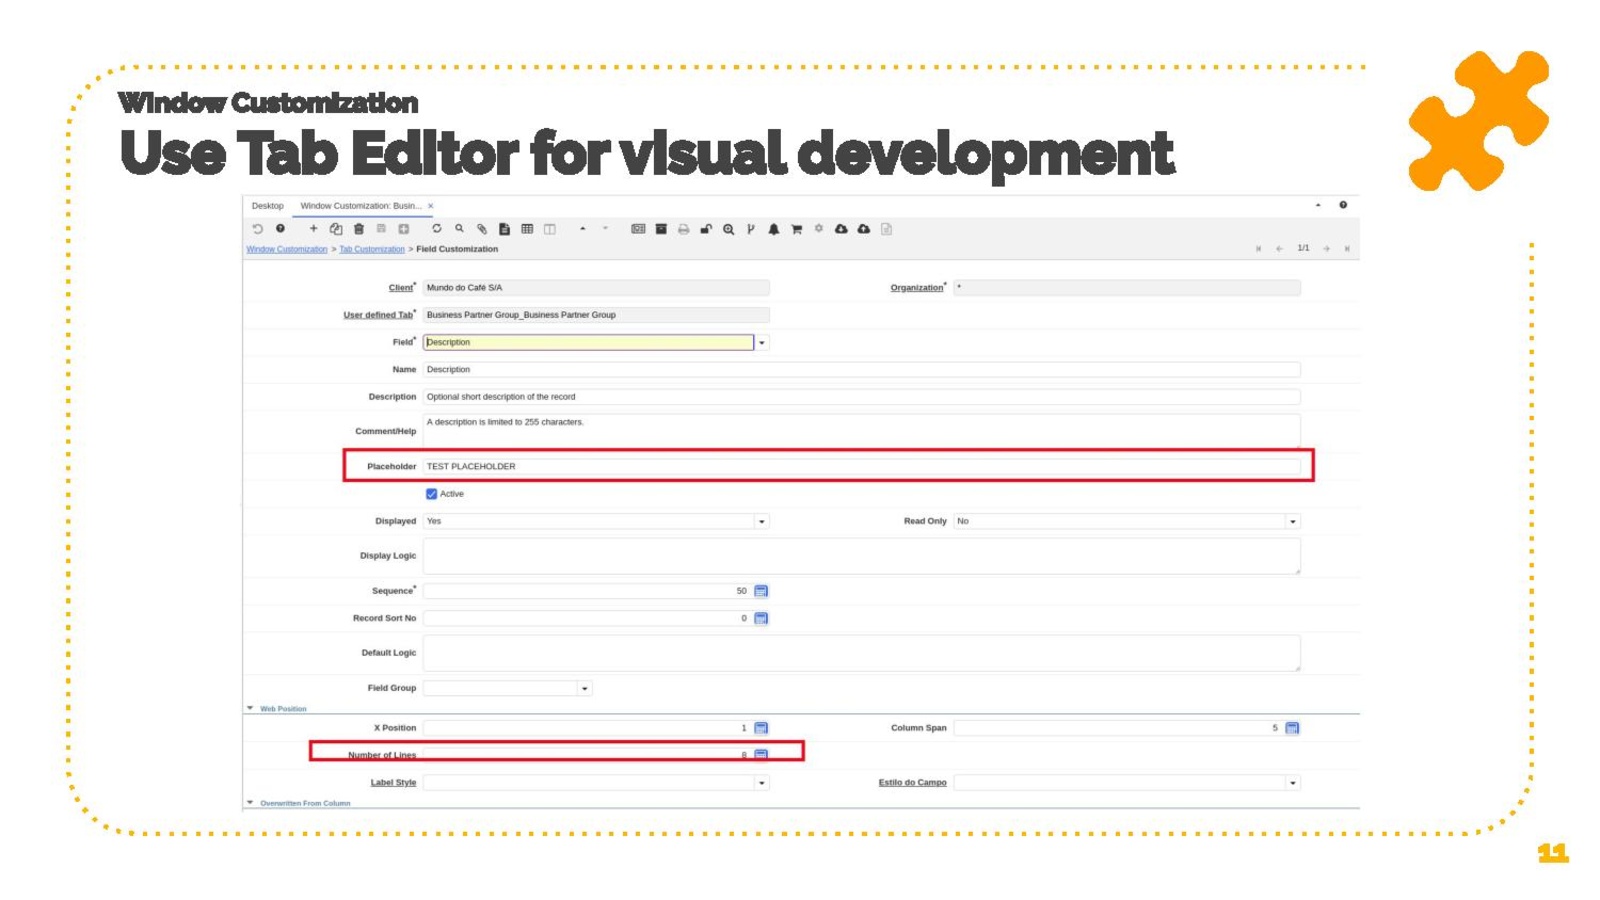
Task: Click the Delete Record trash icon
Action: click(359, 229)
